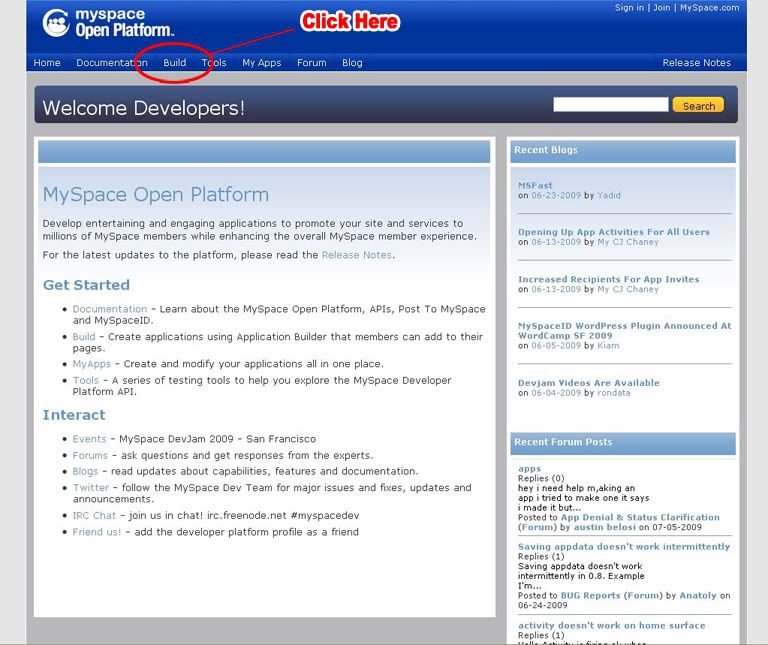This screenshot has width=768, height=645.
Task: Open austin belosi profile link
Action: pos(605,527)
